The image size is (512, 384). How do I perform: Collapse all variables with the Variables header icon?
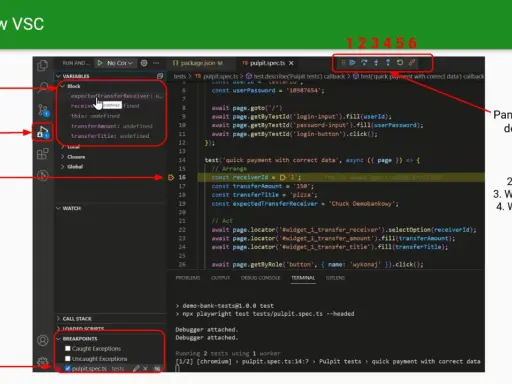click(x=160, y=76)
